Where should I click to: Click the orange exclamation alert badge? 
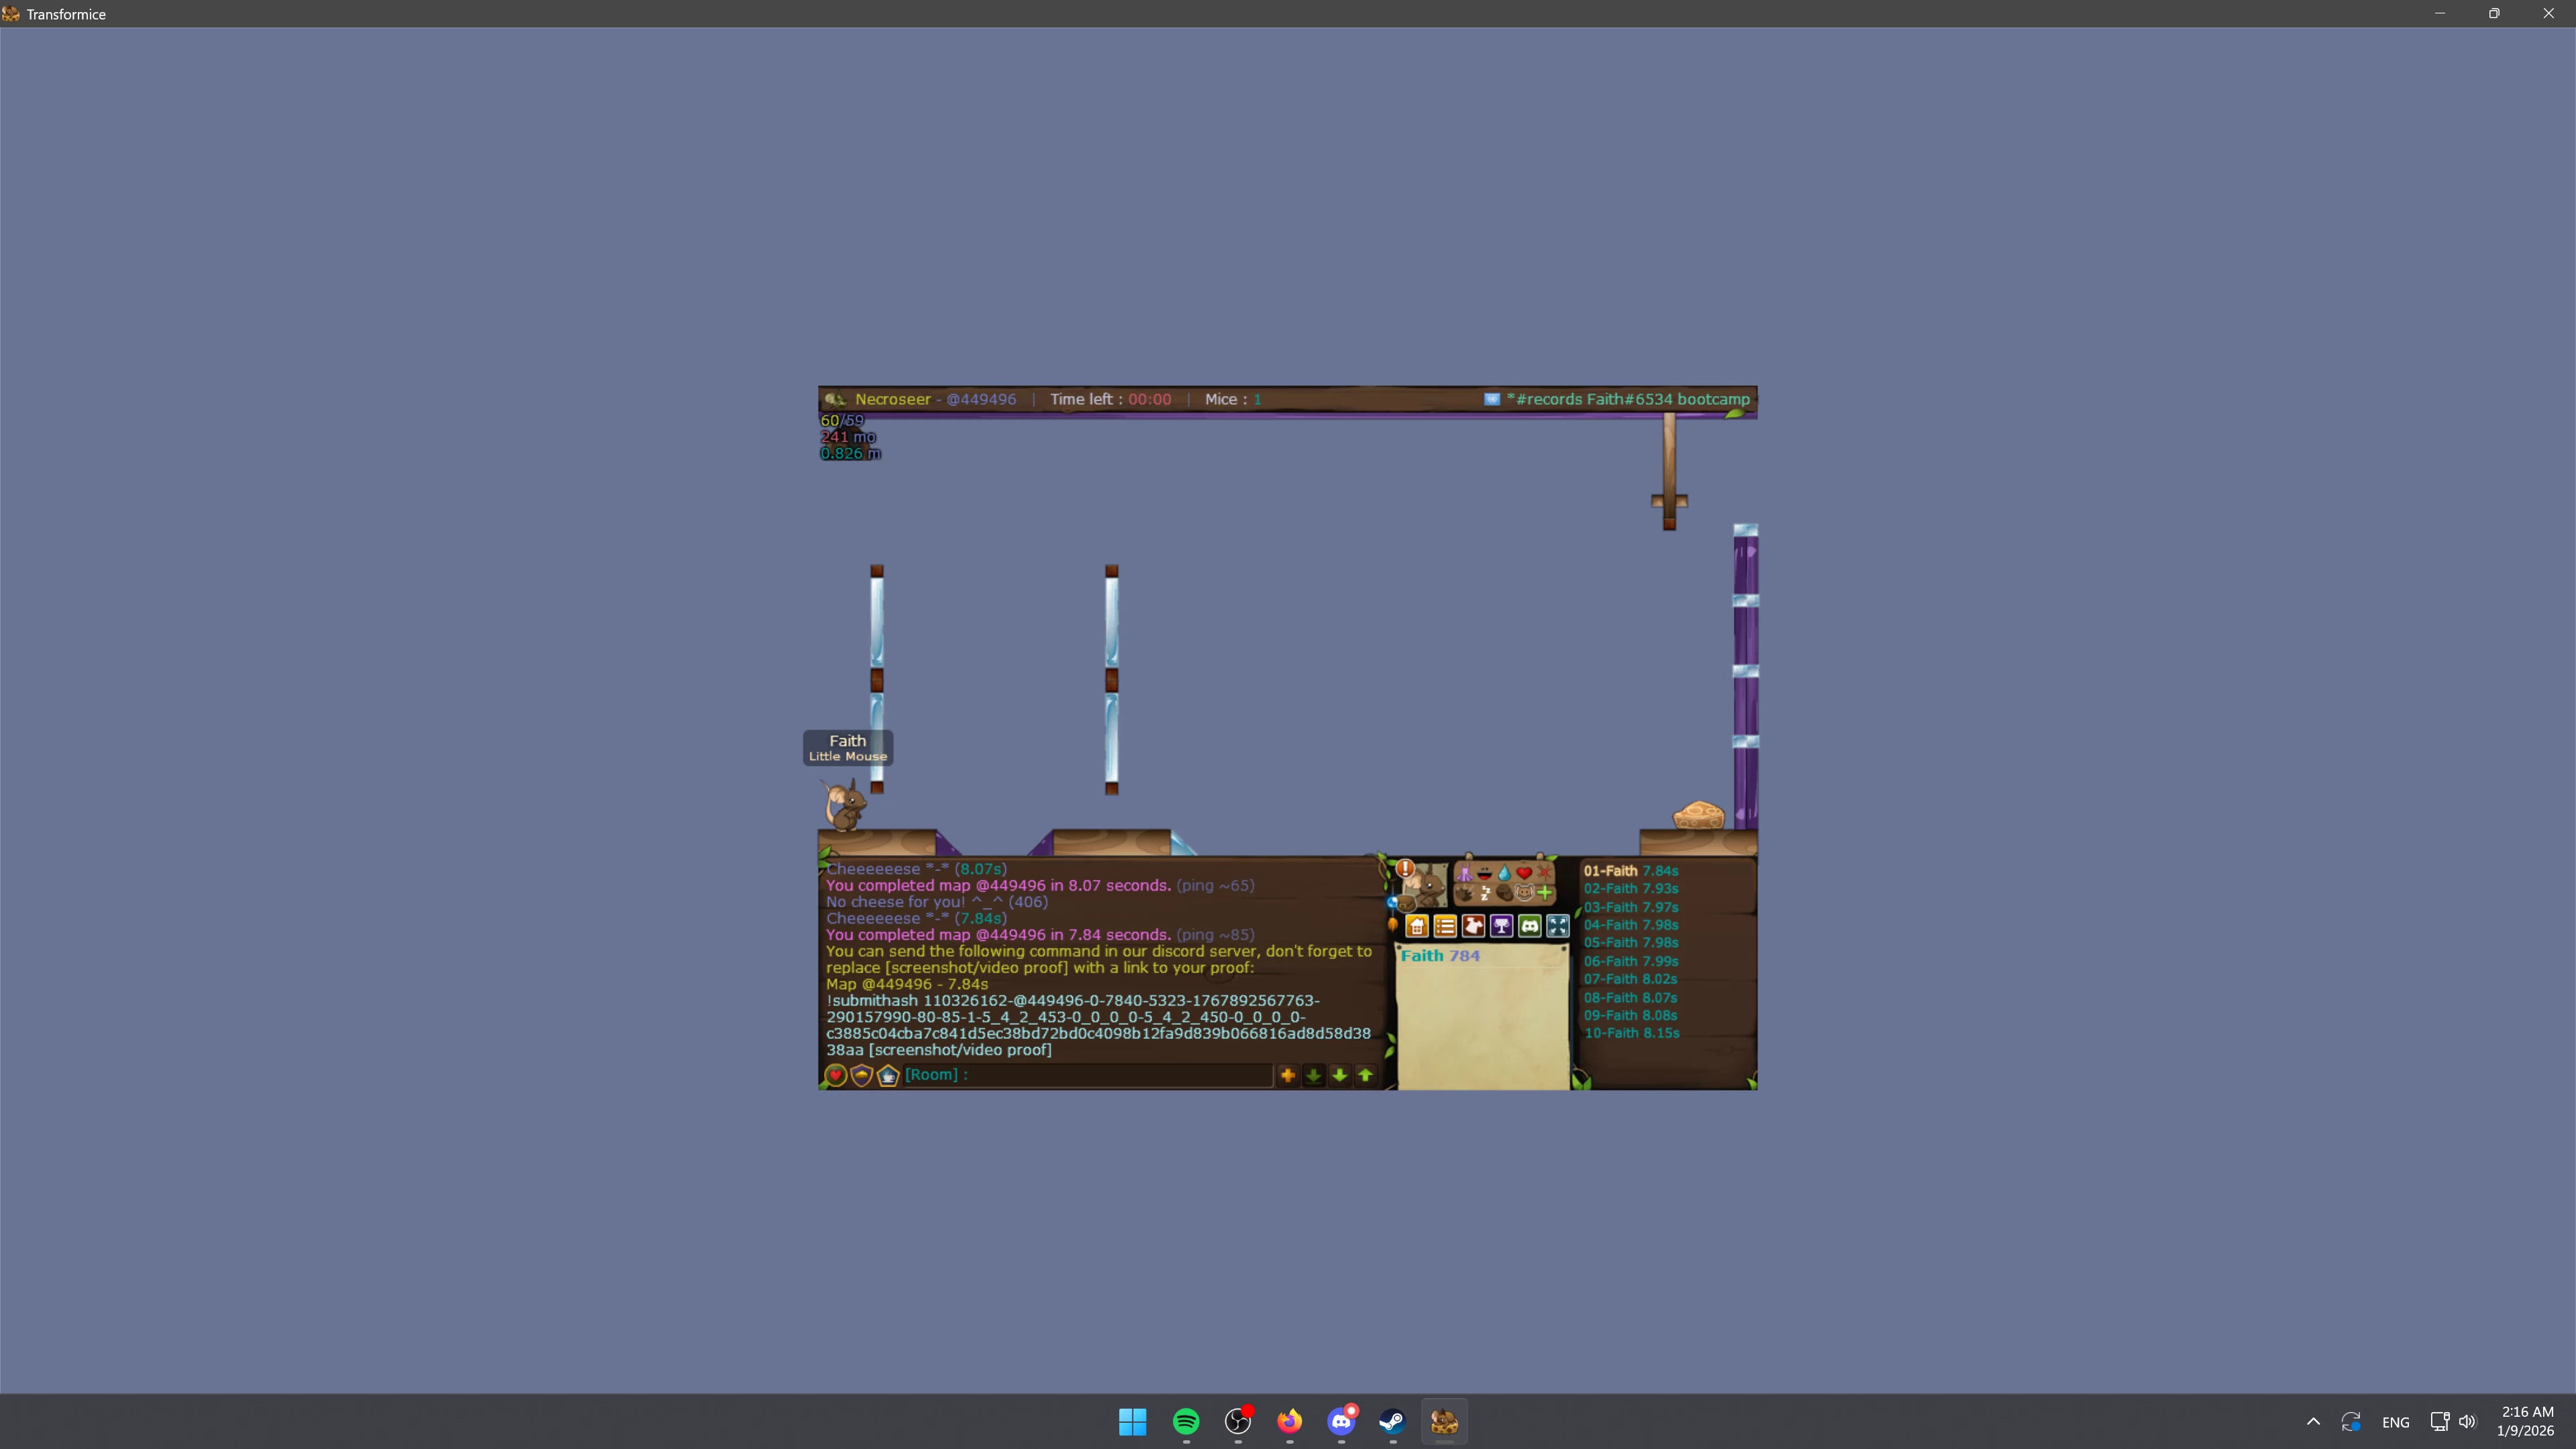click(1405, 869)
